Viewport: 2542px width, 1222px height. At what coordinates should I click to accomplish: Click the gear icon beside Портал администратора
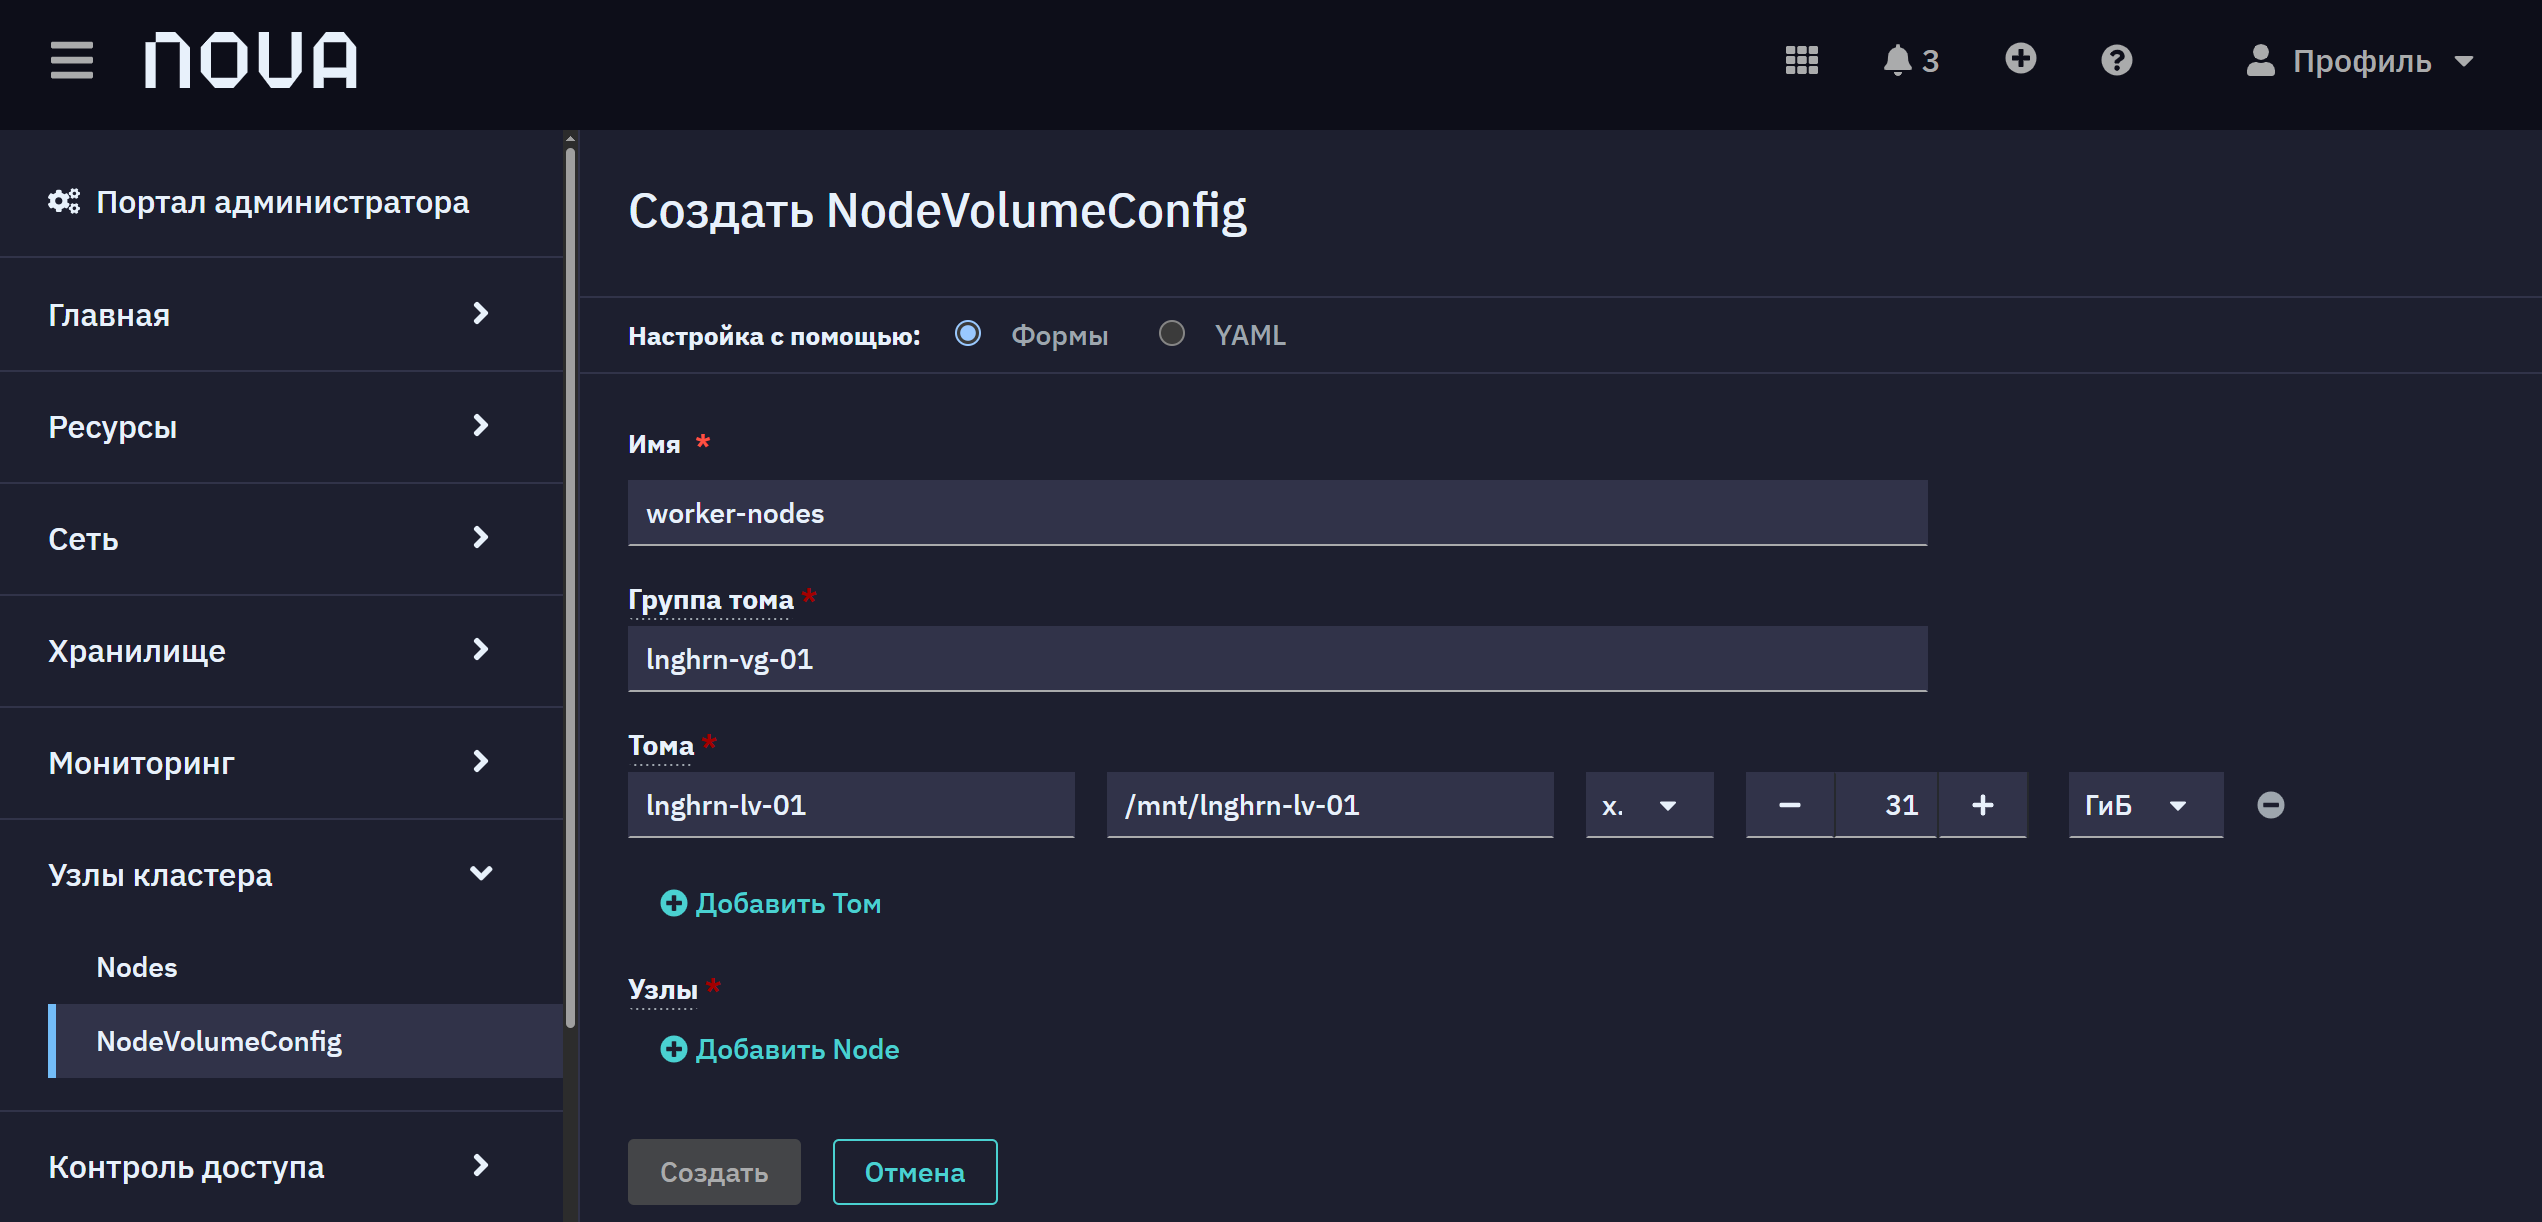(64, 202)
